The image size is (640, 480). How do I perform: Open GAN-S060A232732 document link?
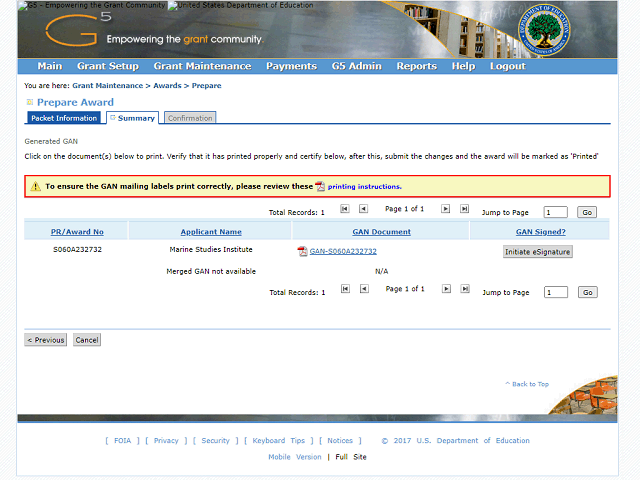click(x=343, y=251)
